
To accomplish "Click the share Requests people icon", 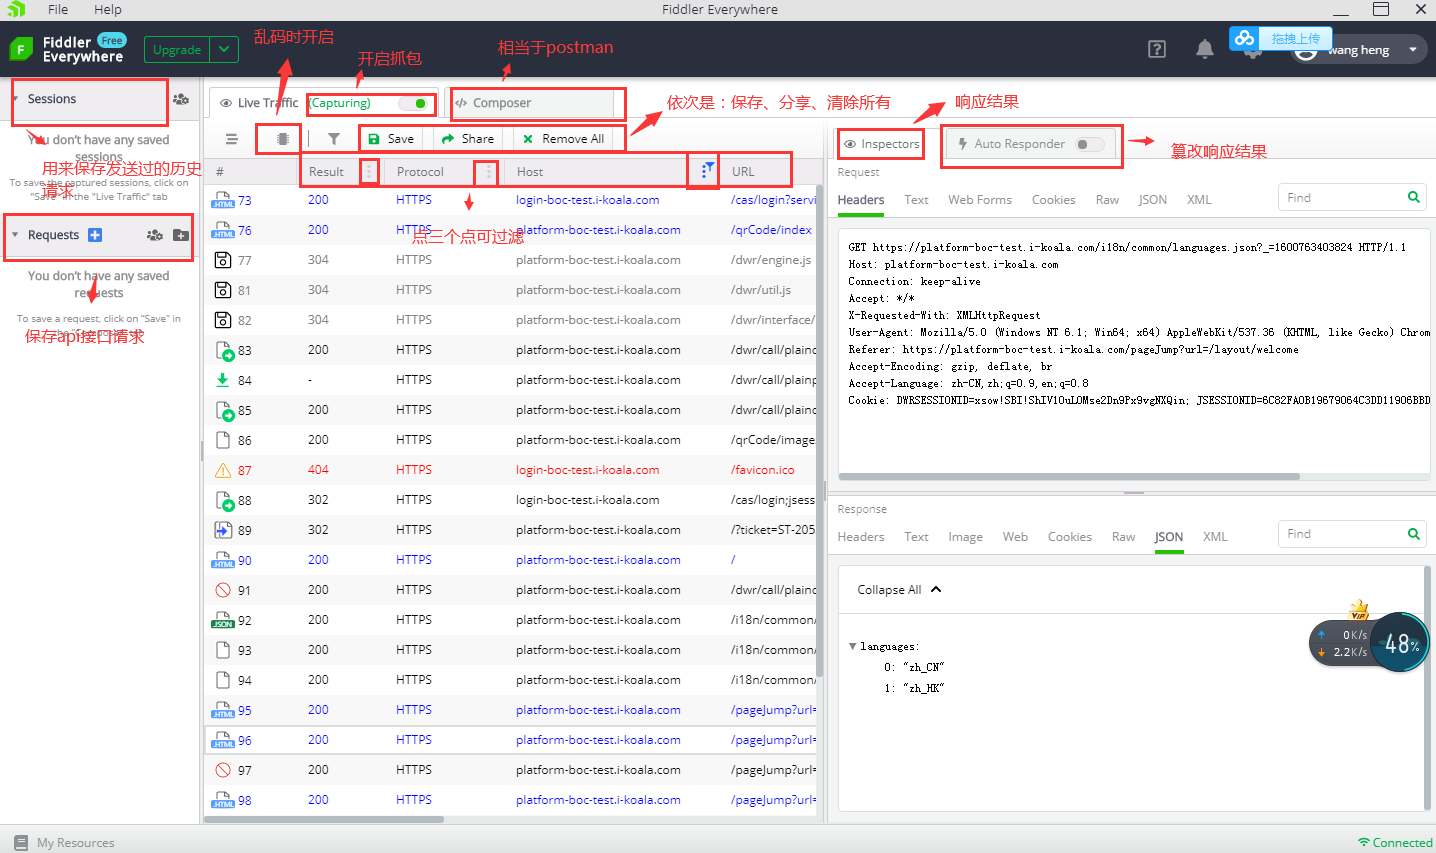I will click(x=155, y=235).
